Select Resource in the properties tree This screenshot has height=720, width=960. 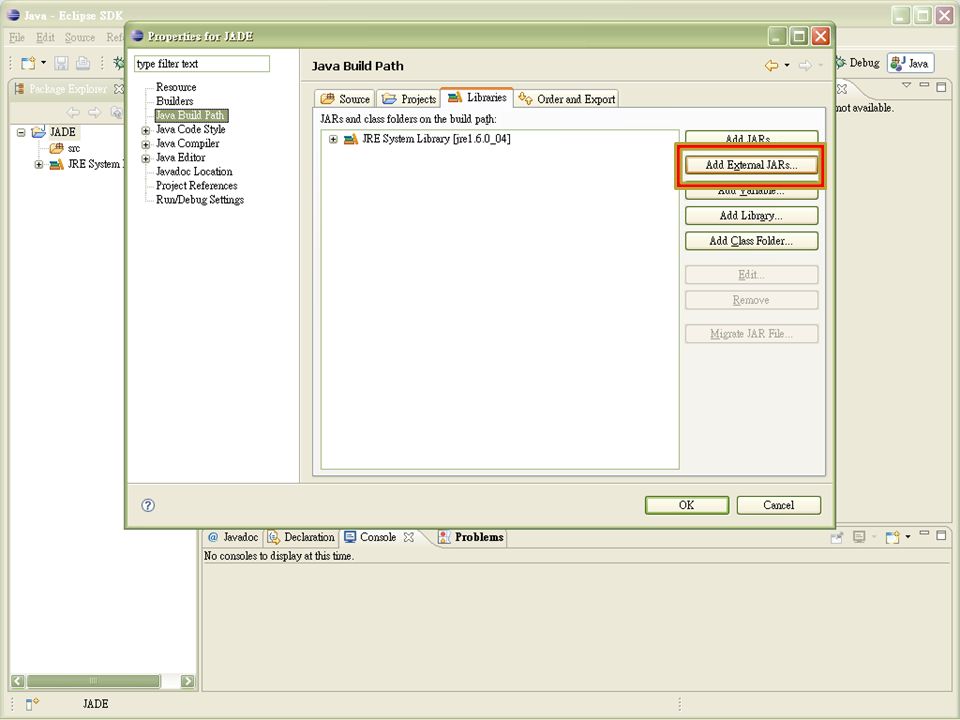point(176,87)
